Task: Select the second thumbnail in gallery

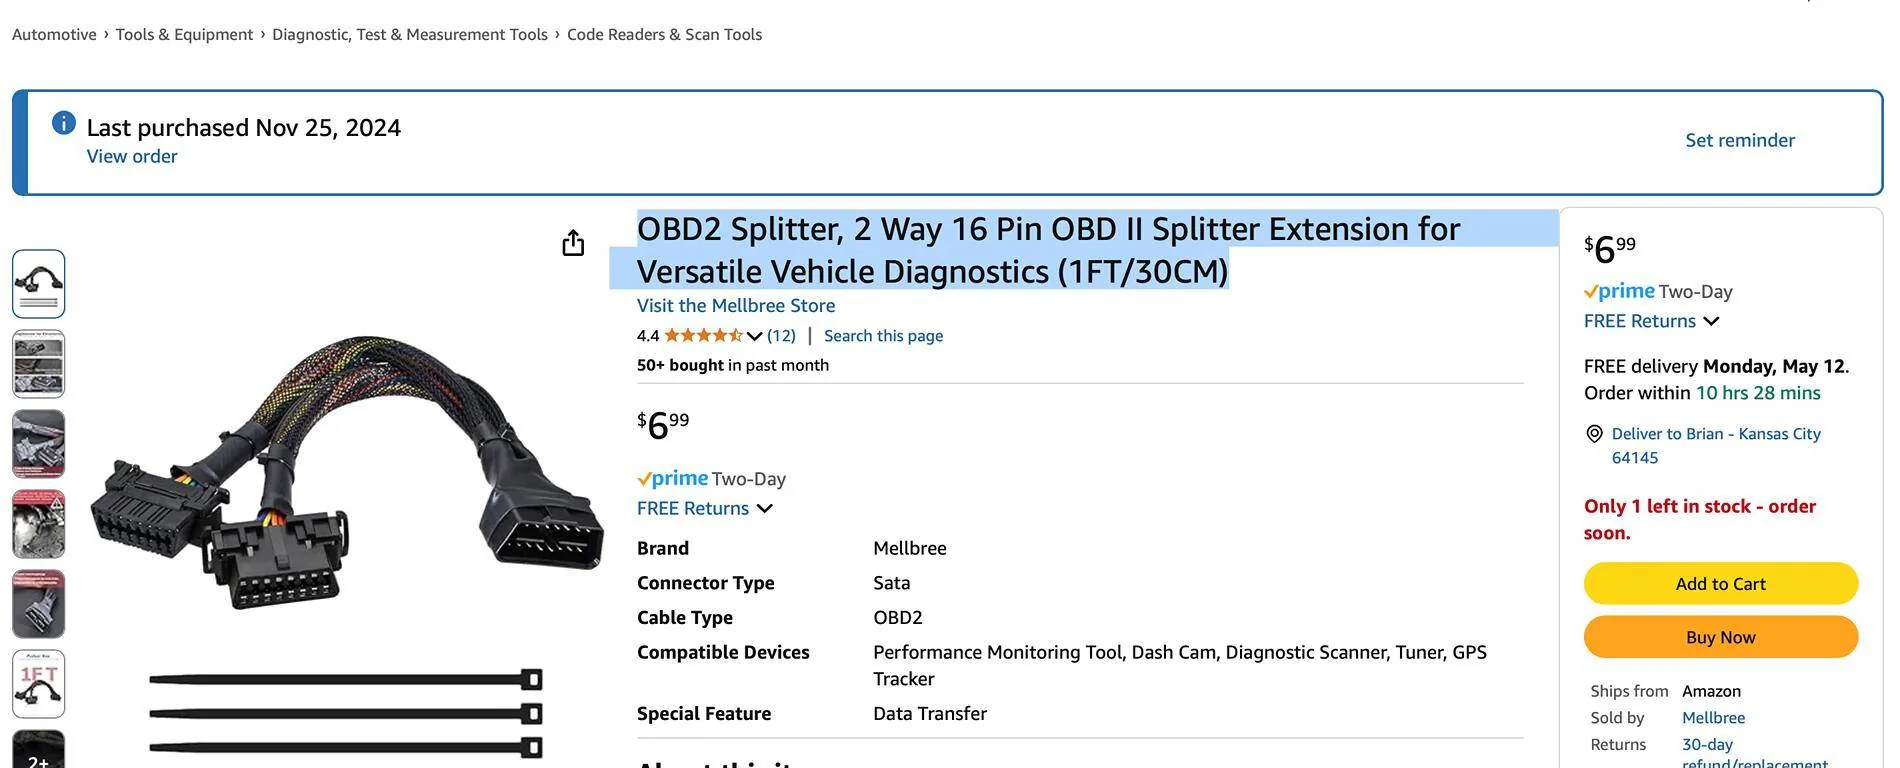Action: 39,364
